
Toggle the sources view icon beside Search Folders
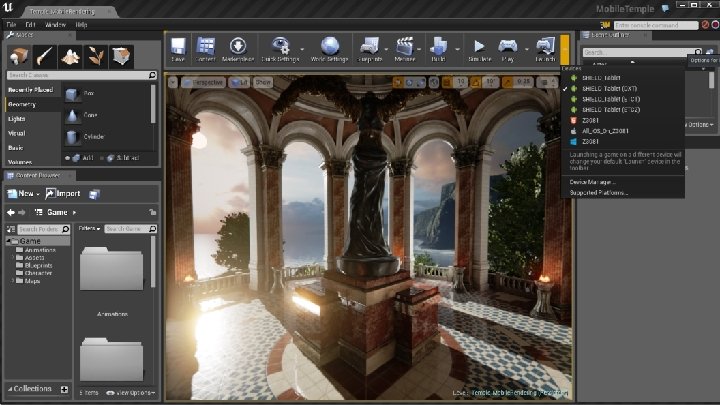(11, 229)
